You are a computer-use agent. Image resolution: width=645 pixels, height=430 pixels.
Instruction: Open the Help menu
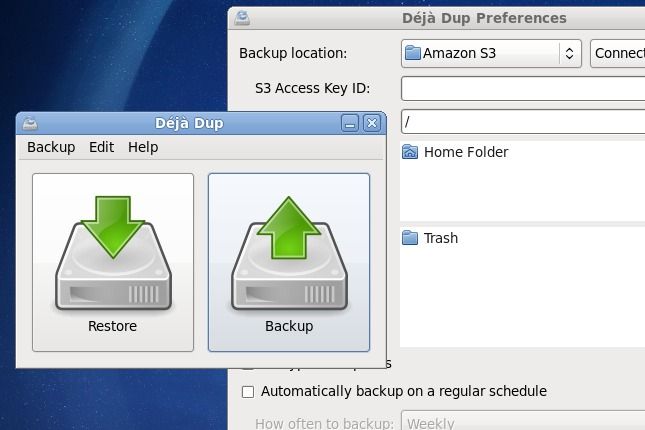click(143, 147)
